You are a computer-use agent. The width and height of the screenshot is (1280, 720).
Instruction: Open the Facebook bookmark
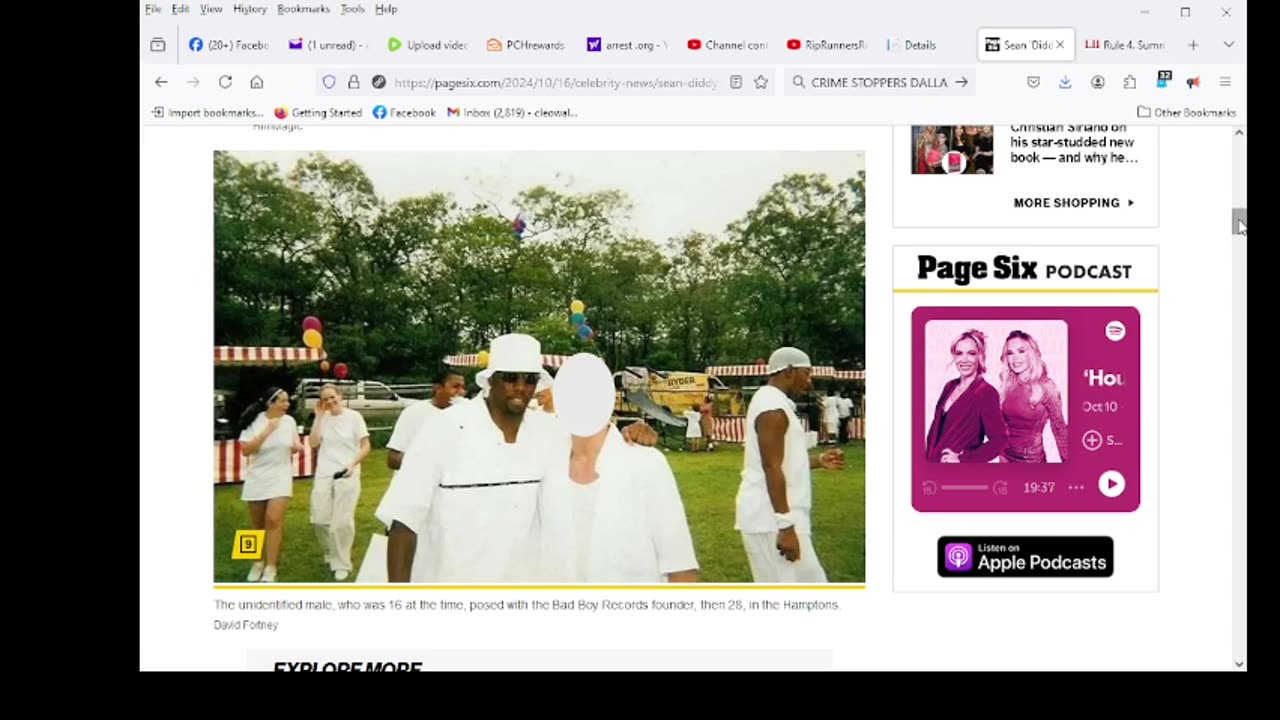pos(404,112)
